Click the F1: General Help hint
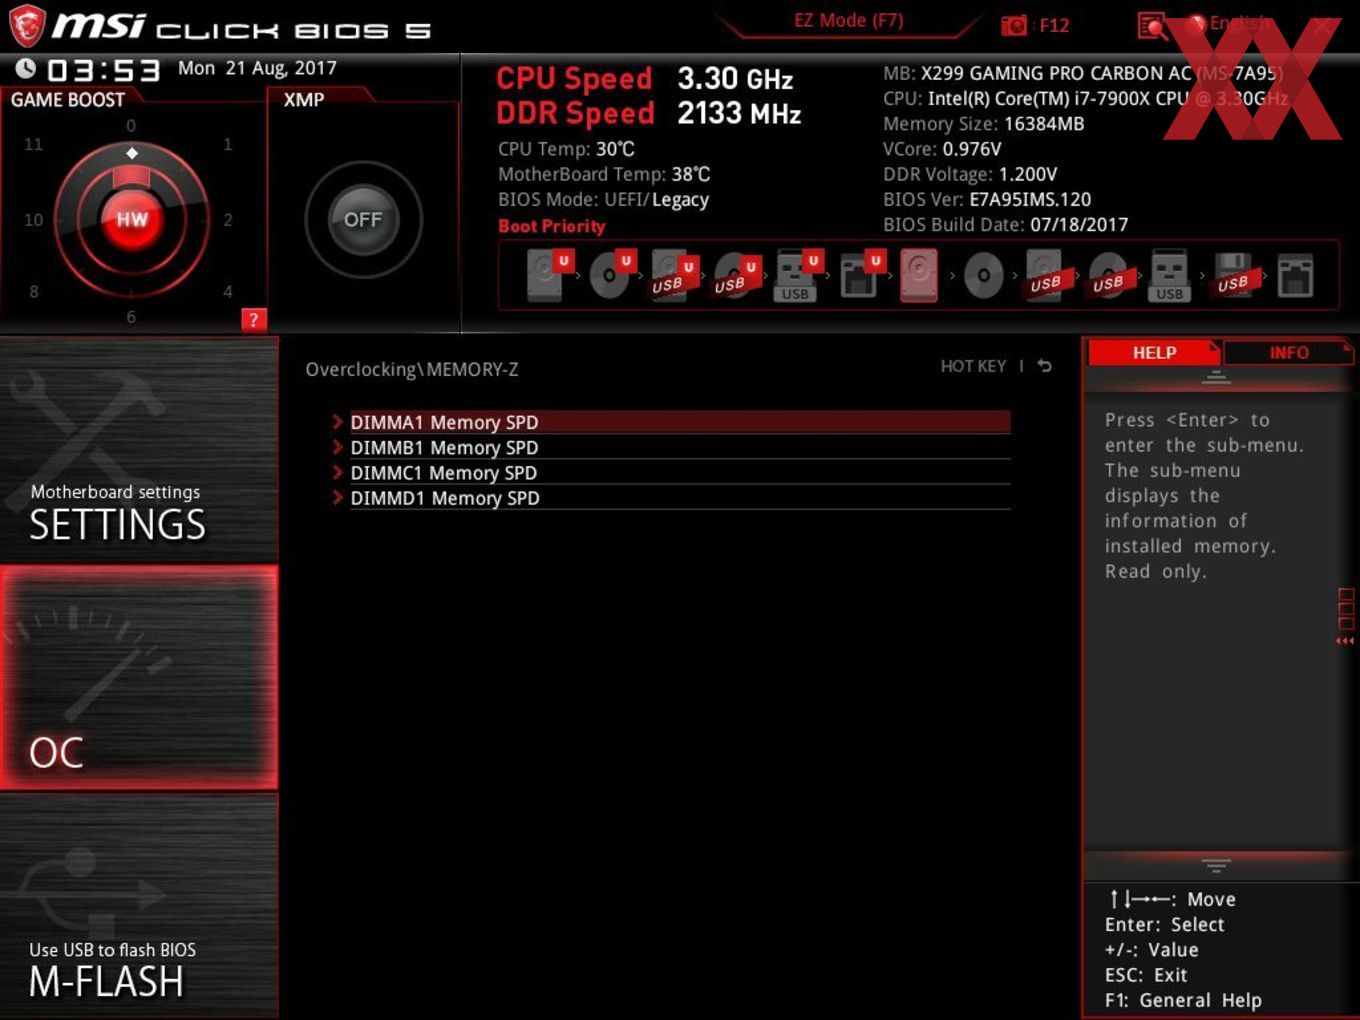 coord(1183,1000)
